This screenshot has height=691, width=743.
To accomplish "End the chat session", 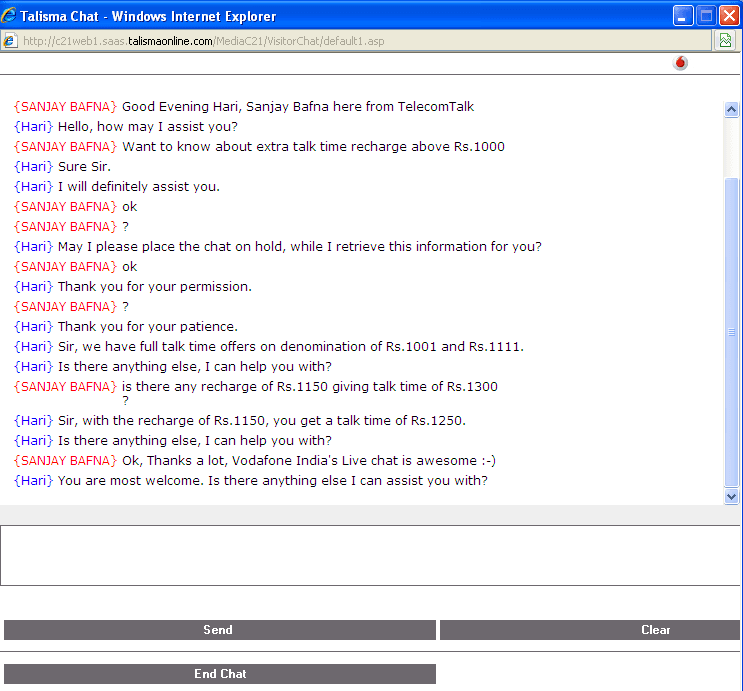I will point(220,674).
